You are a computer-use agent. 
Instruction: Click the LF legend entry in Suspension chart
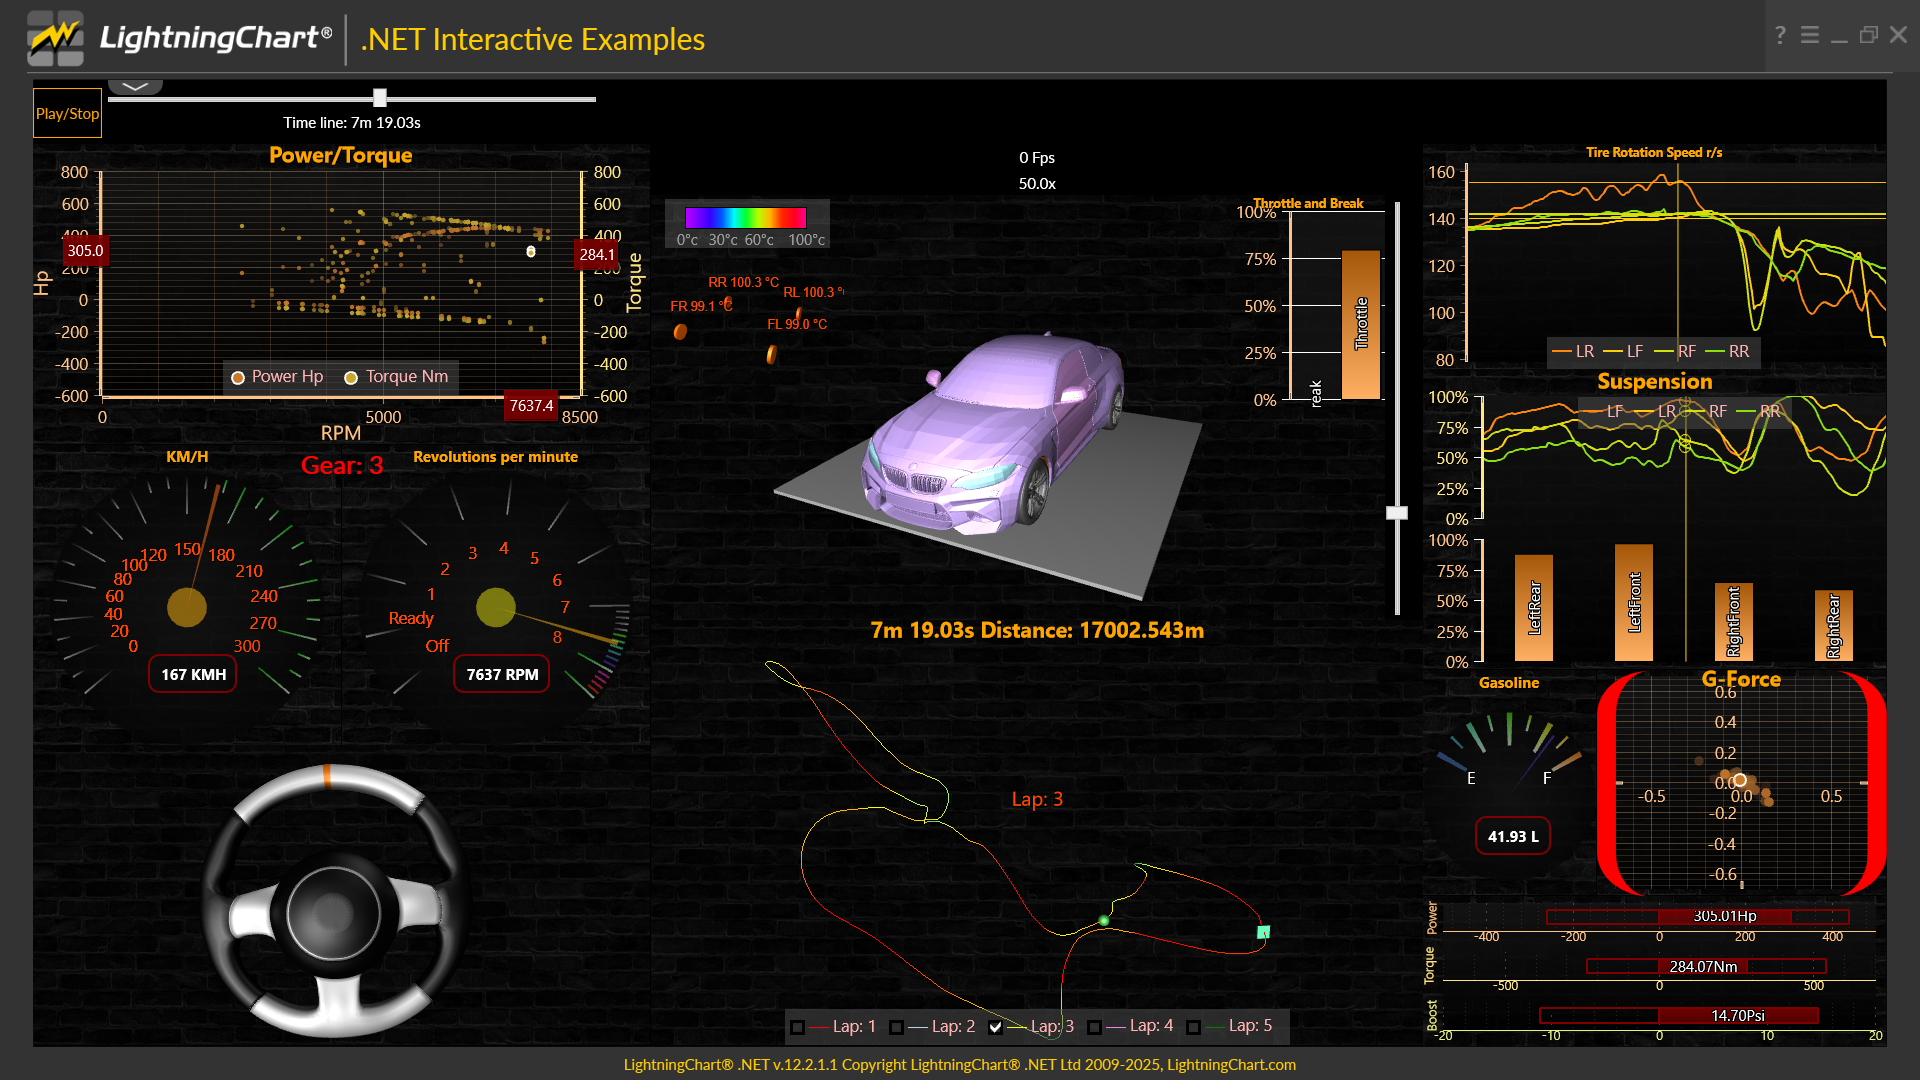[1604, 411]
